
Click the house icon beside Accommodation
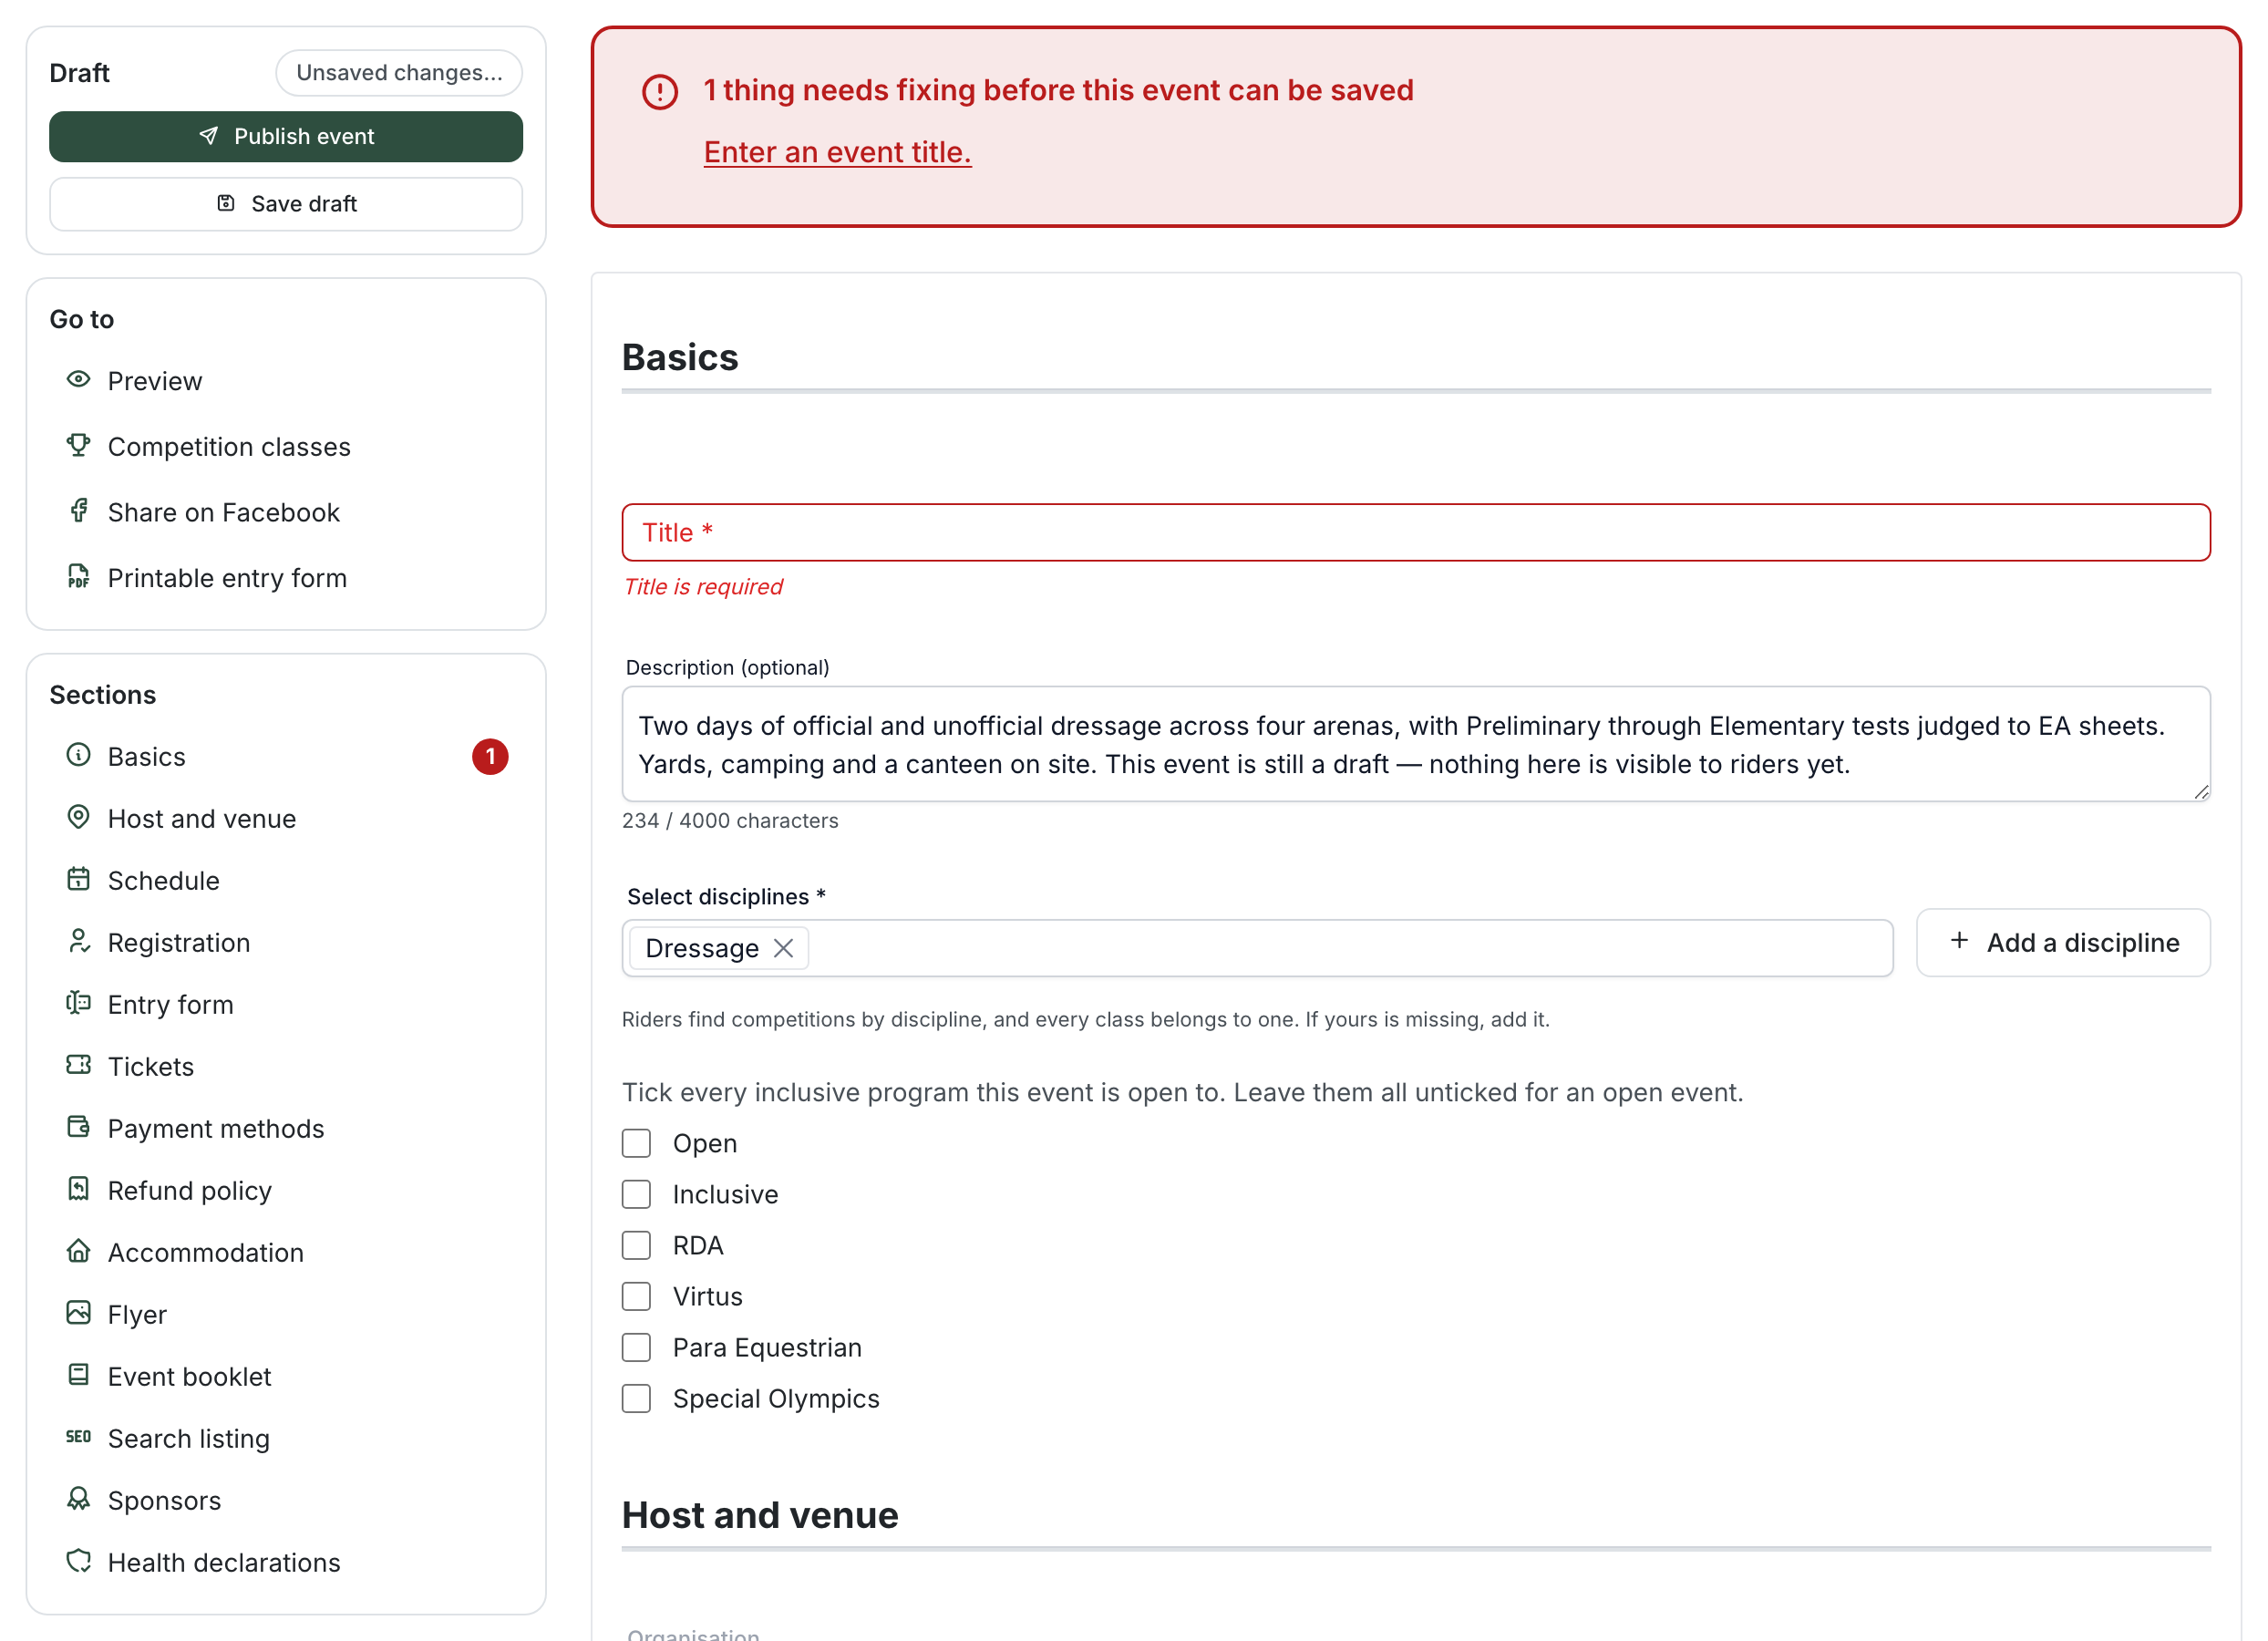coord(78,1251)
